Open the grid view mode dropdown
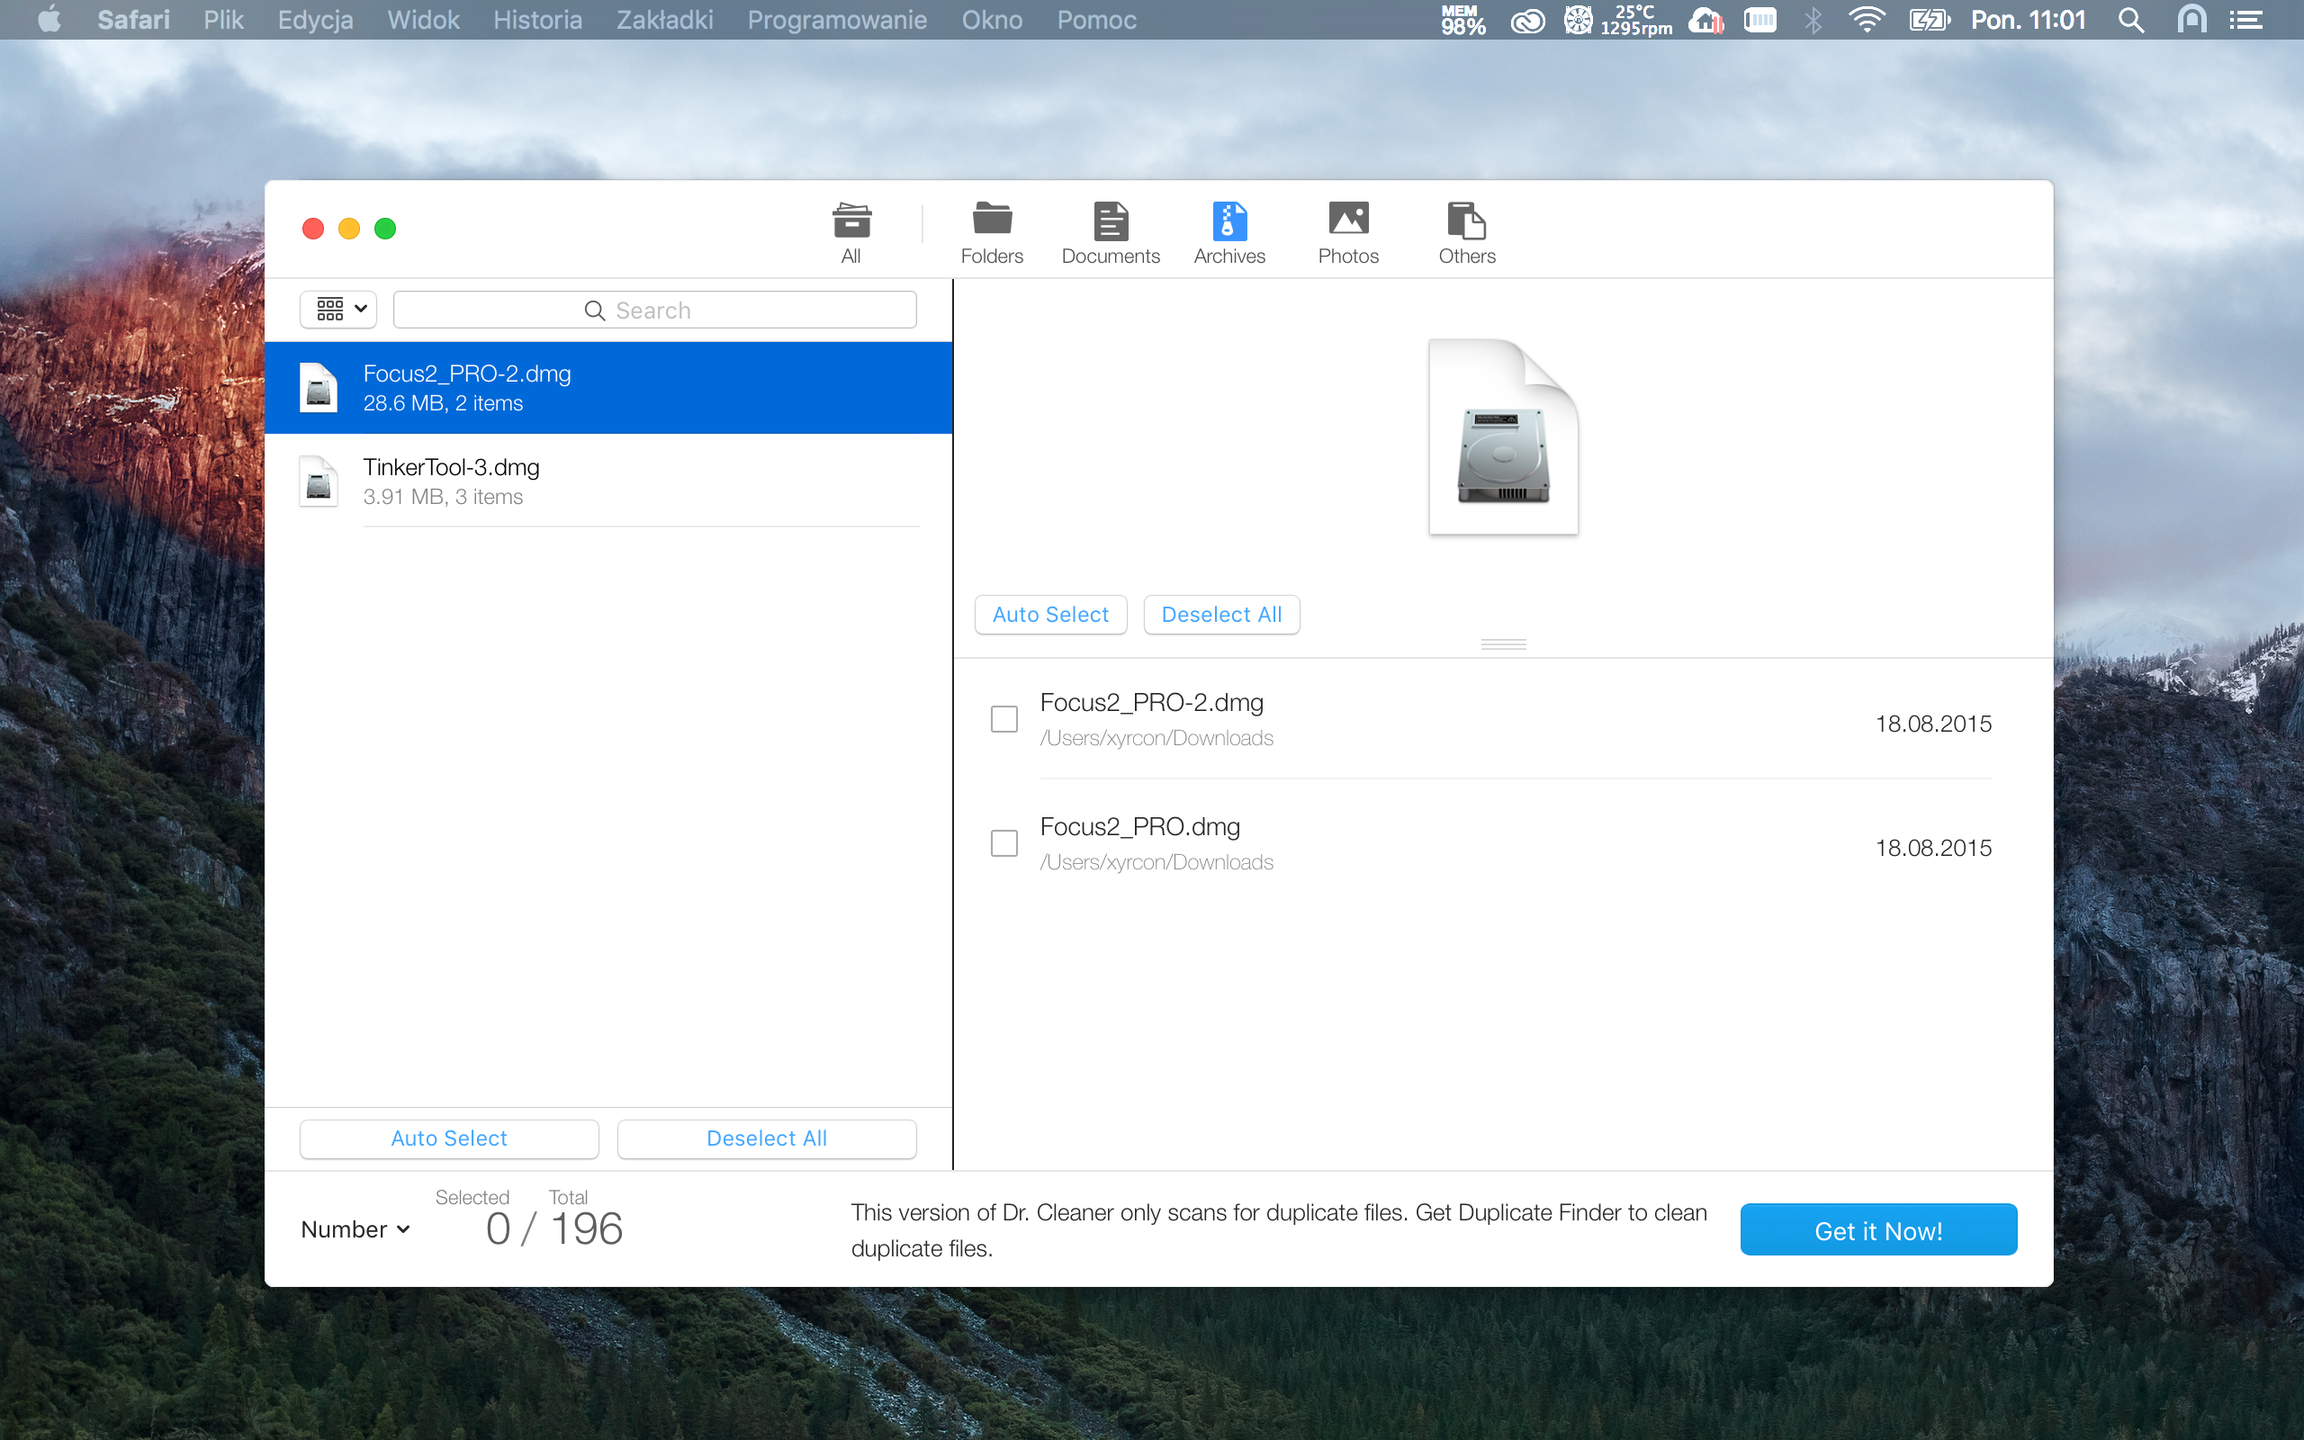This screenshot has width=2304, height=1440. click(339, 310)
